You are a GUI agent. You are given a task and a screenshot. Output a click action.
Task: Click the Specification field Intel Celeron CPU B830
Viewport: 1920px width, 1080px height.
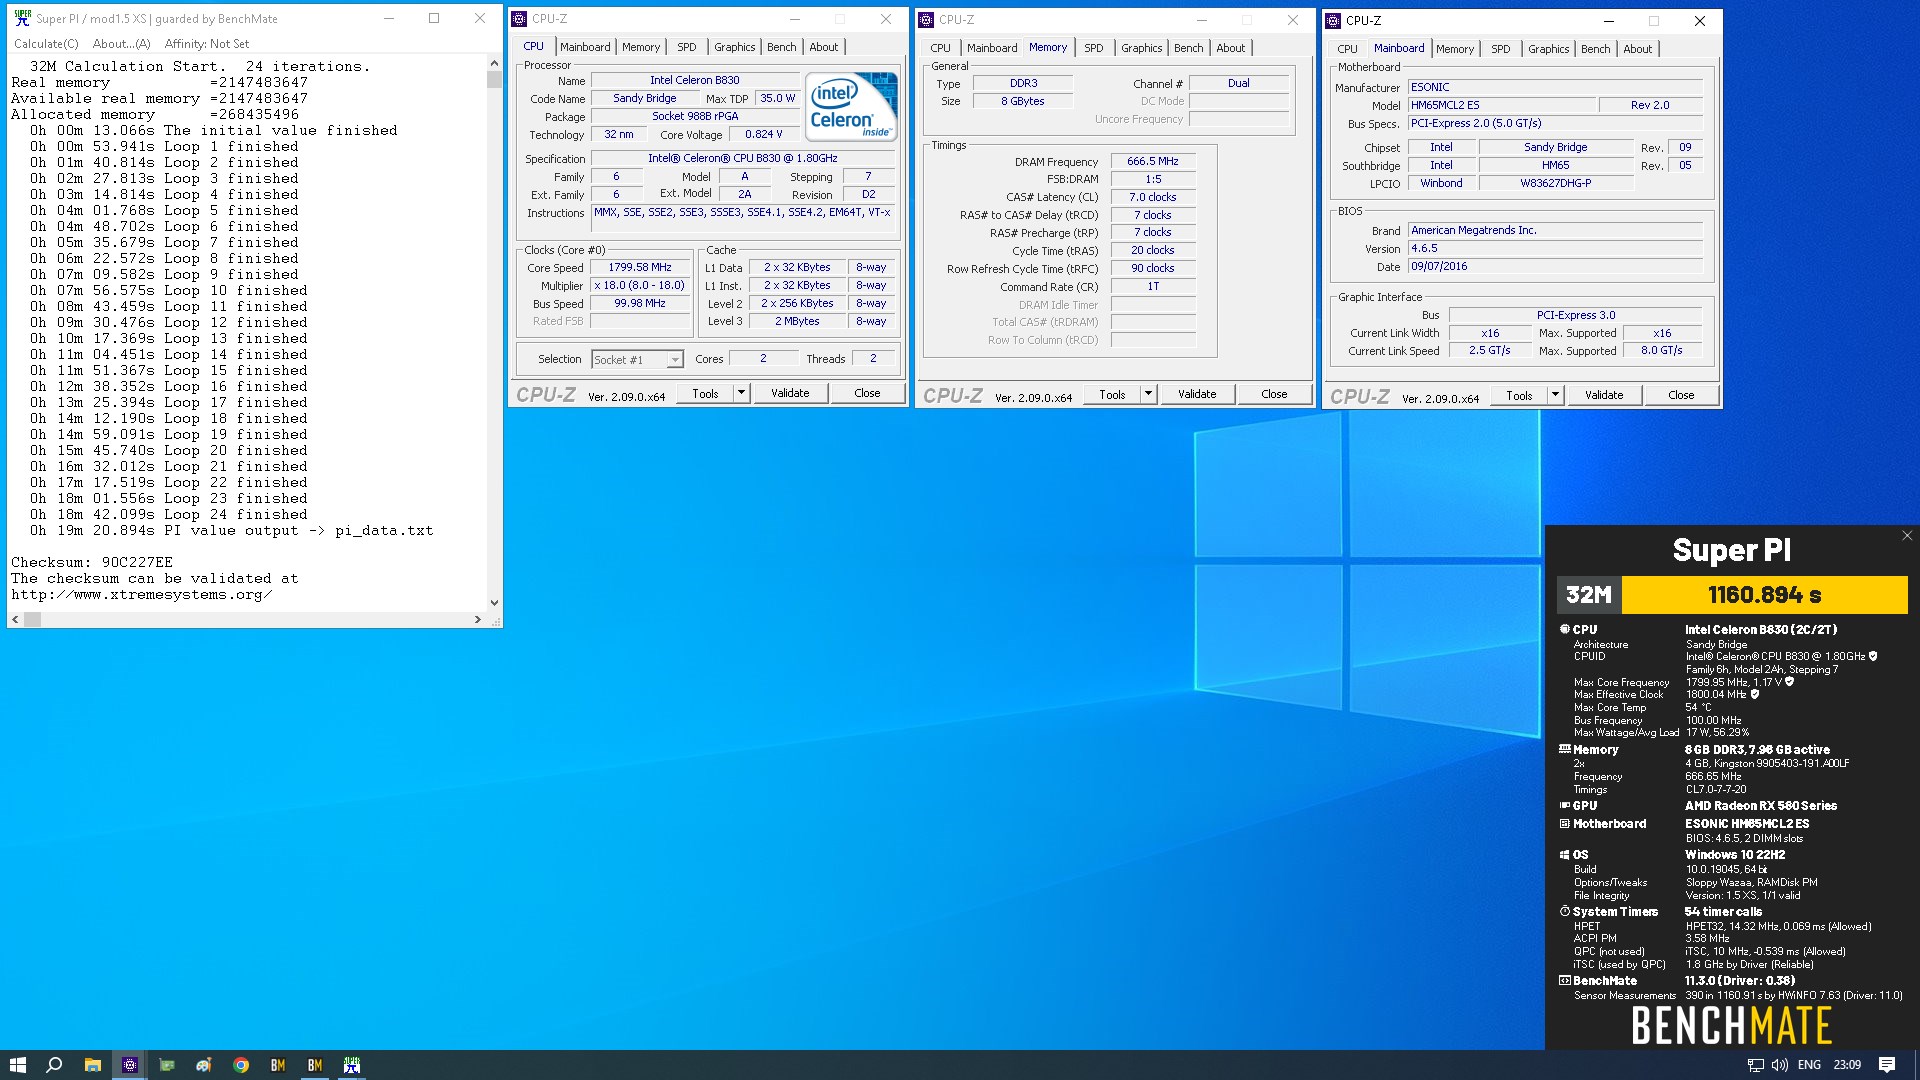pos(743,158)
